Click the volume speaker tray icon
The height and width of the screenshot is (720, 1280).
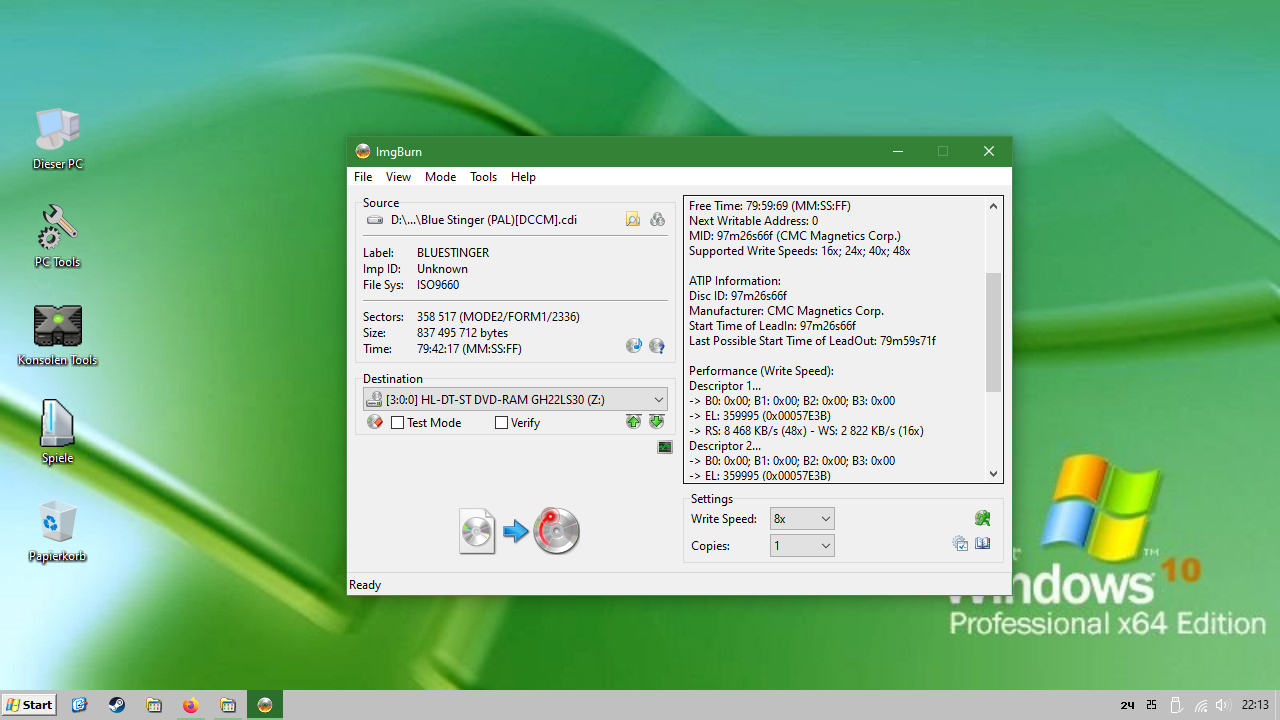(x=1222, y=705)
